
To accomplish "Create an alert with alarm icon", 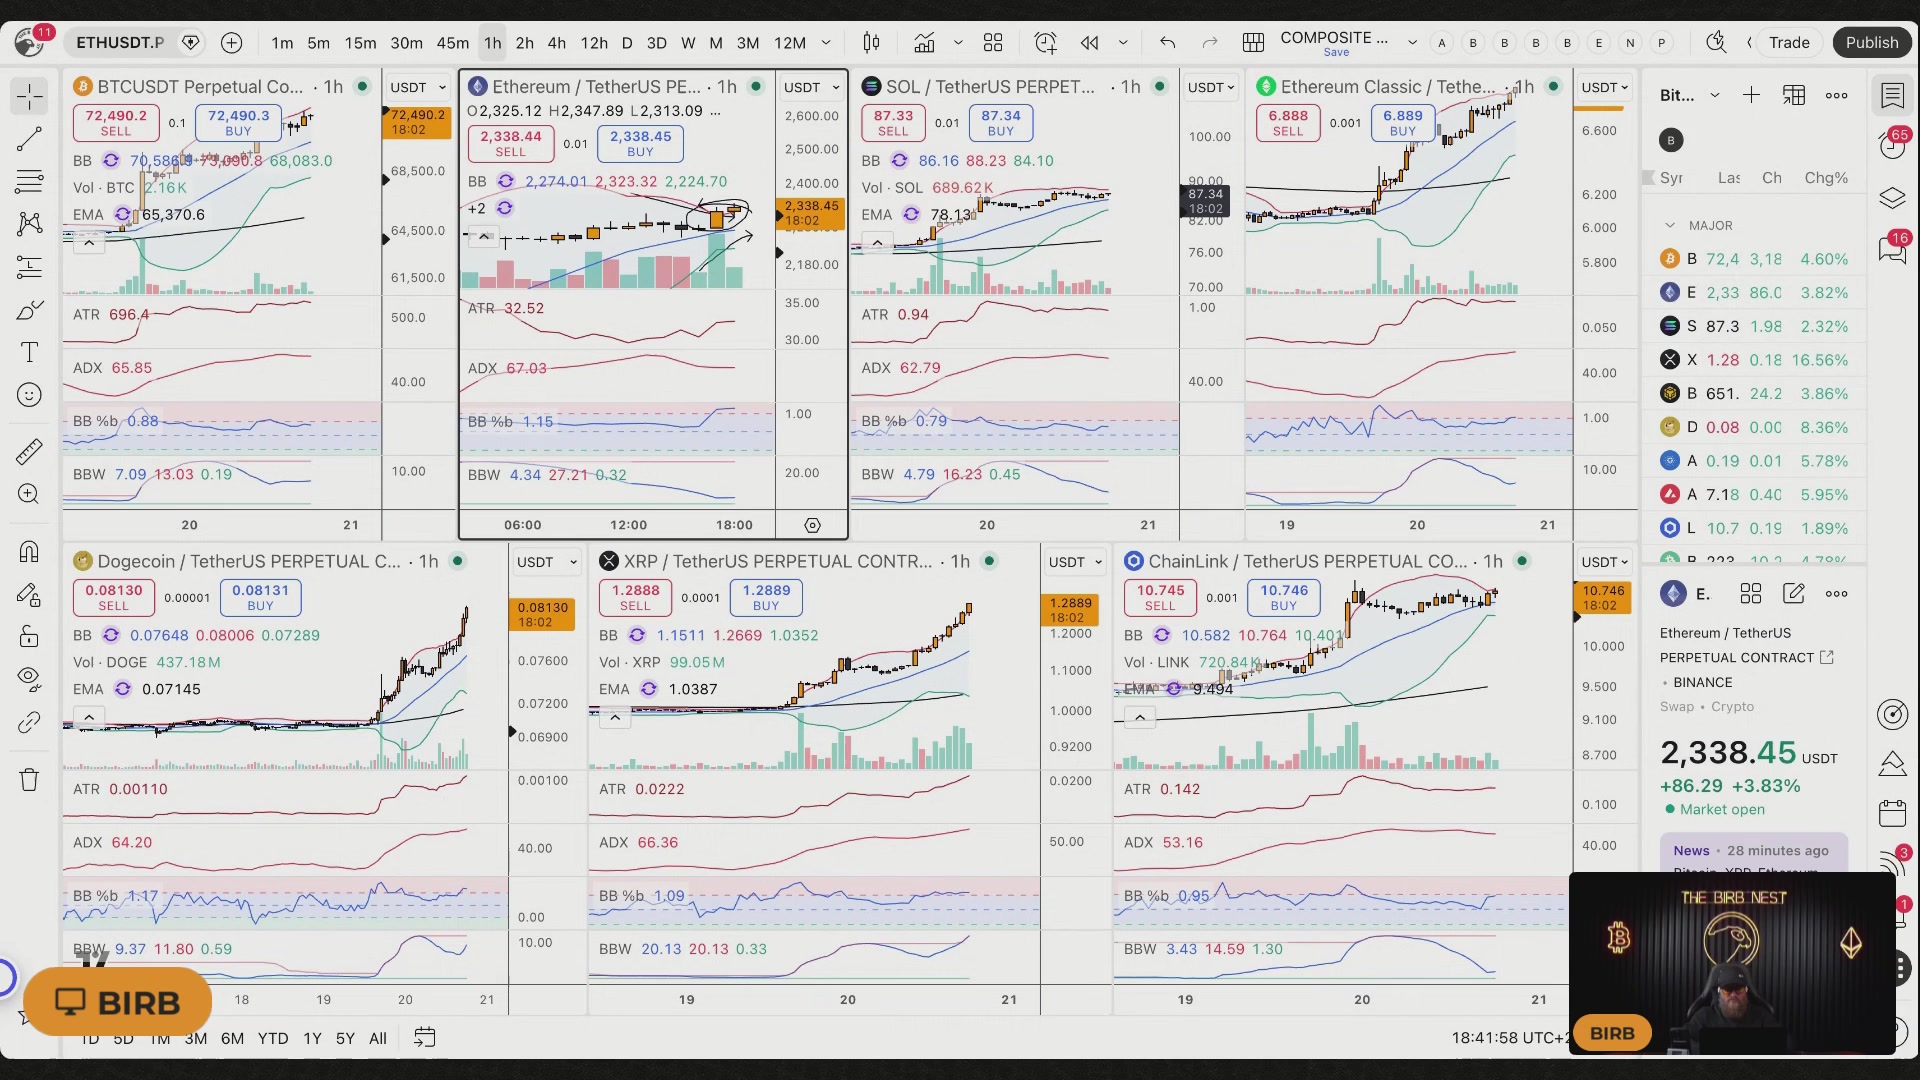I will [x=1045, y=43].
